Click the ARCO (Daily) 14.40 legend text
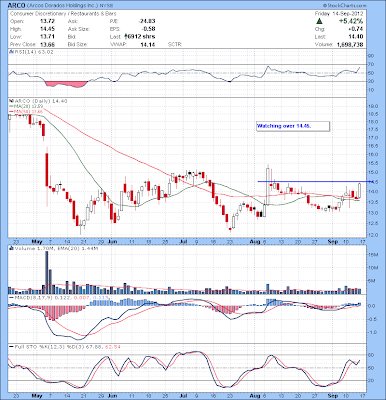386x400 pixels. click(40, 101)
